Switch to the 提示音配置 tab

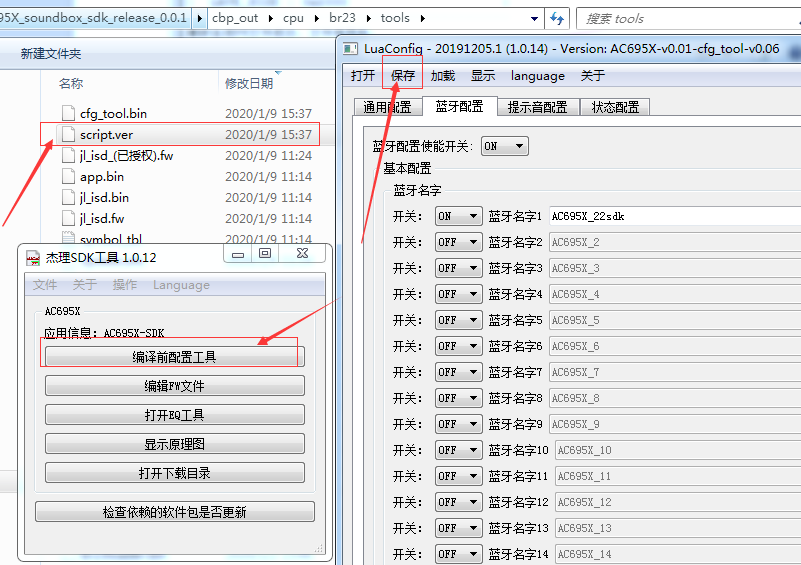pos(537,107)
